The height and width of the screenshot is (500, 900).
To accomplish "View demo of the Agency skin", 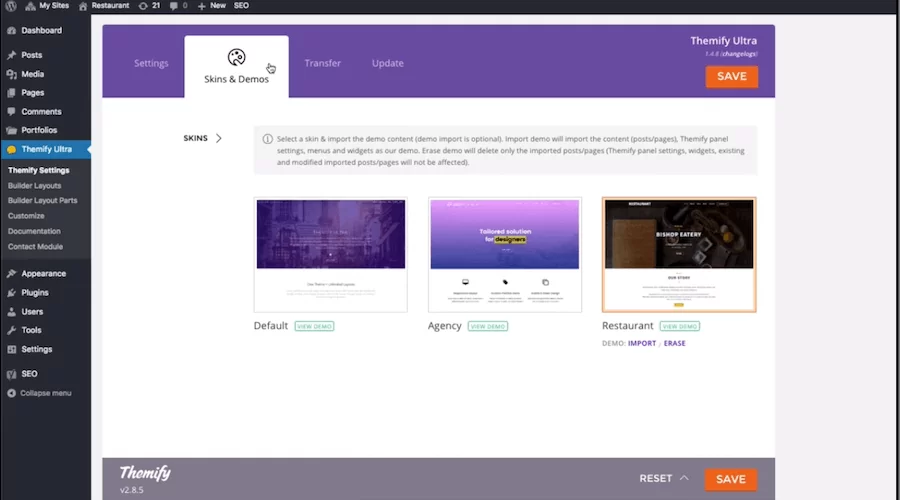I will point(488,326).
